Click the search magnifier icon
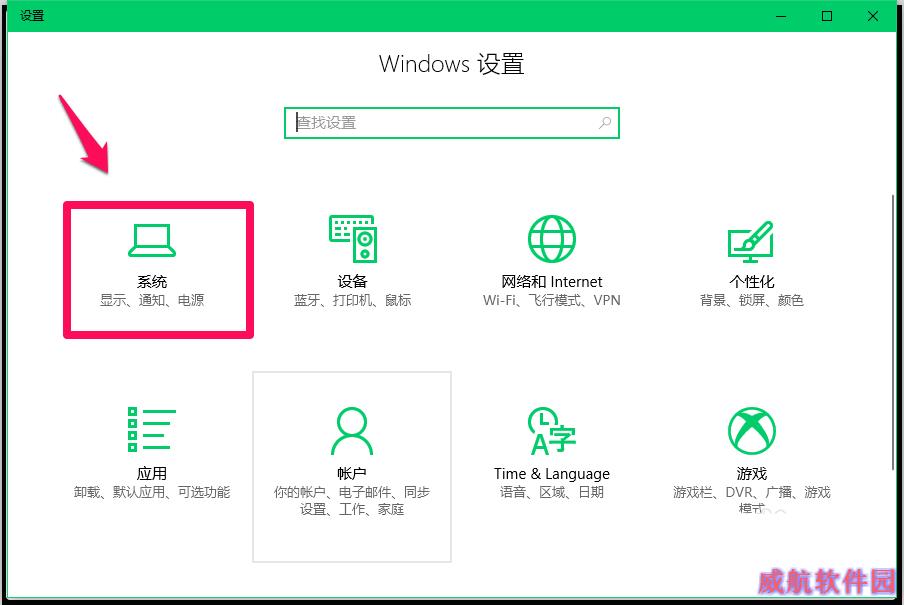The width and height of the screenshot is (904, 605). point(605,123)
